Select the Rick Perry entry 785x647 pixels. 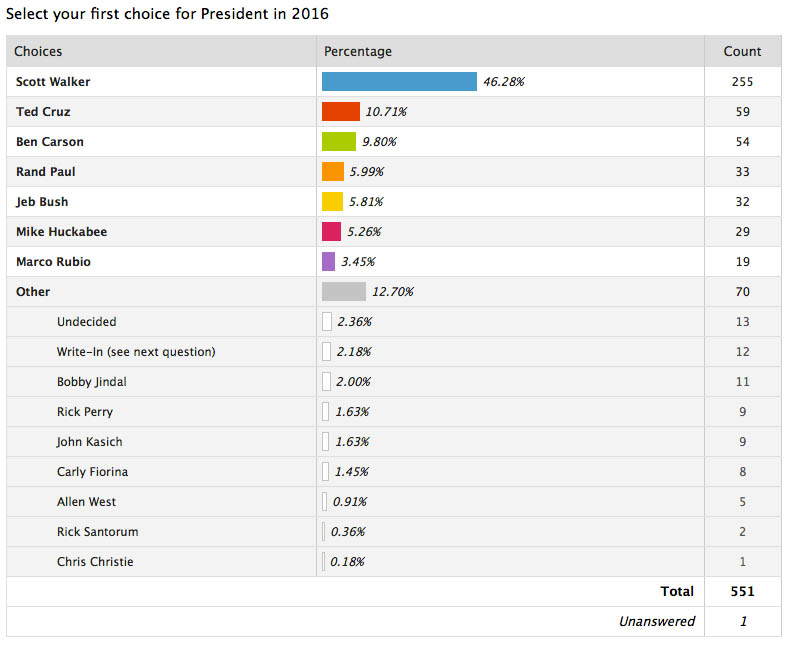click(x=85, y=412)
